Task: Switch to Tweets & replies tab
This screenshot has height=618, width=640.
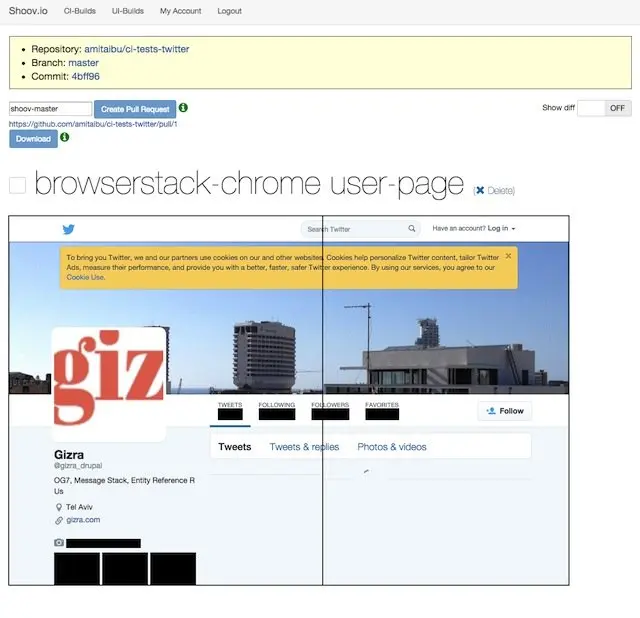Action: pos(304,447)
